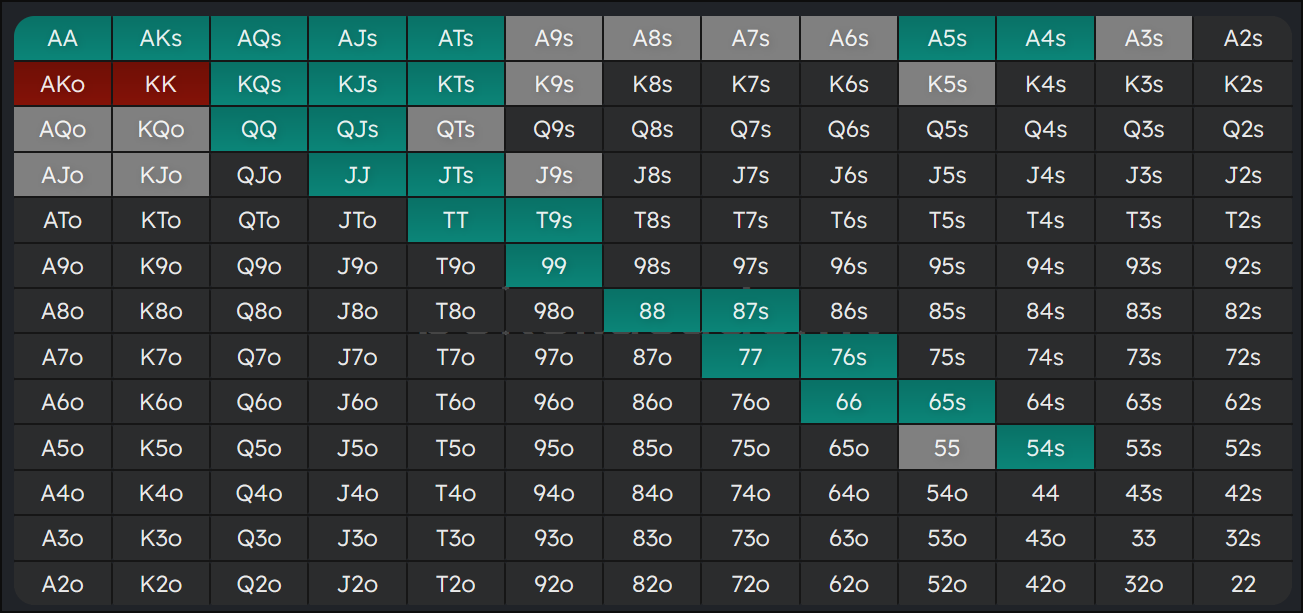Select the A2s cell
Viewport: 1303px width, 613px height.
(1242, 39)
